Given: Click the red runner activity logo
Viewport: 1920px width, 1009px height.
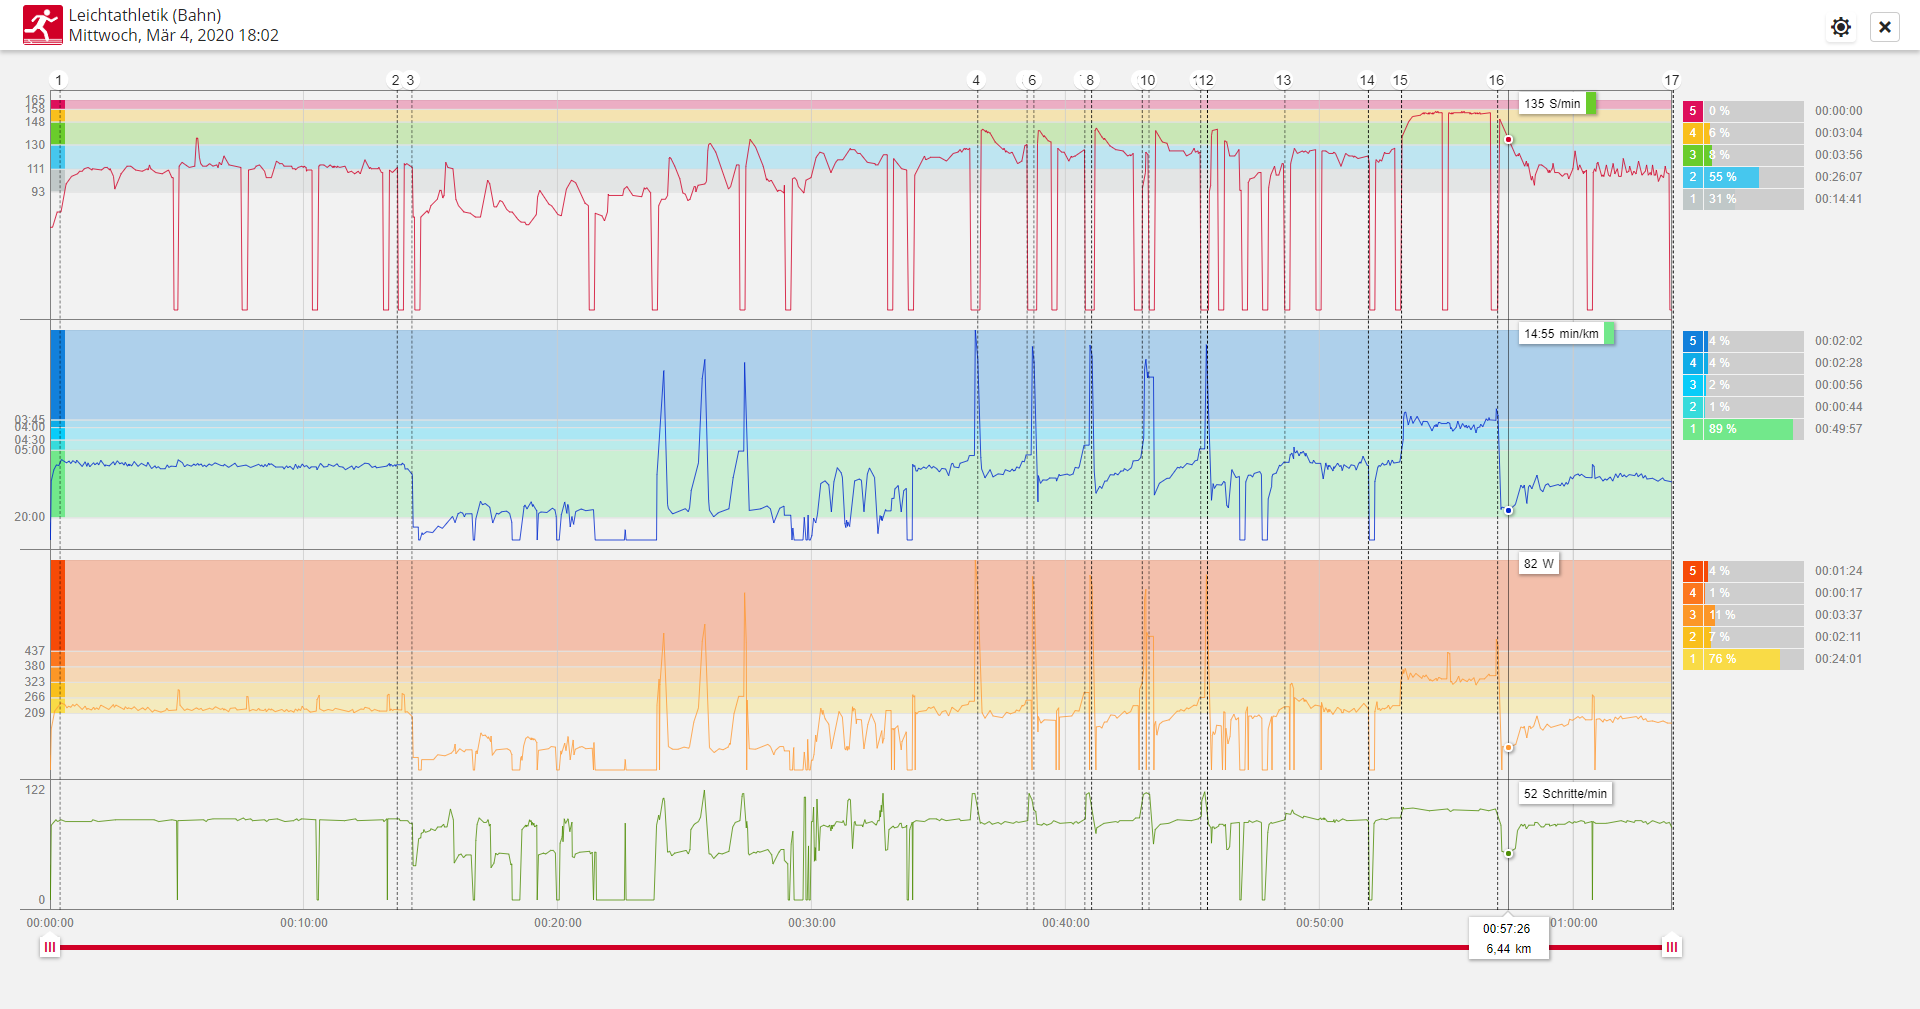Looking at the screenshot, I should click(42, 25).
